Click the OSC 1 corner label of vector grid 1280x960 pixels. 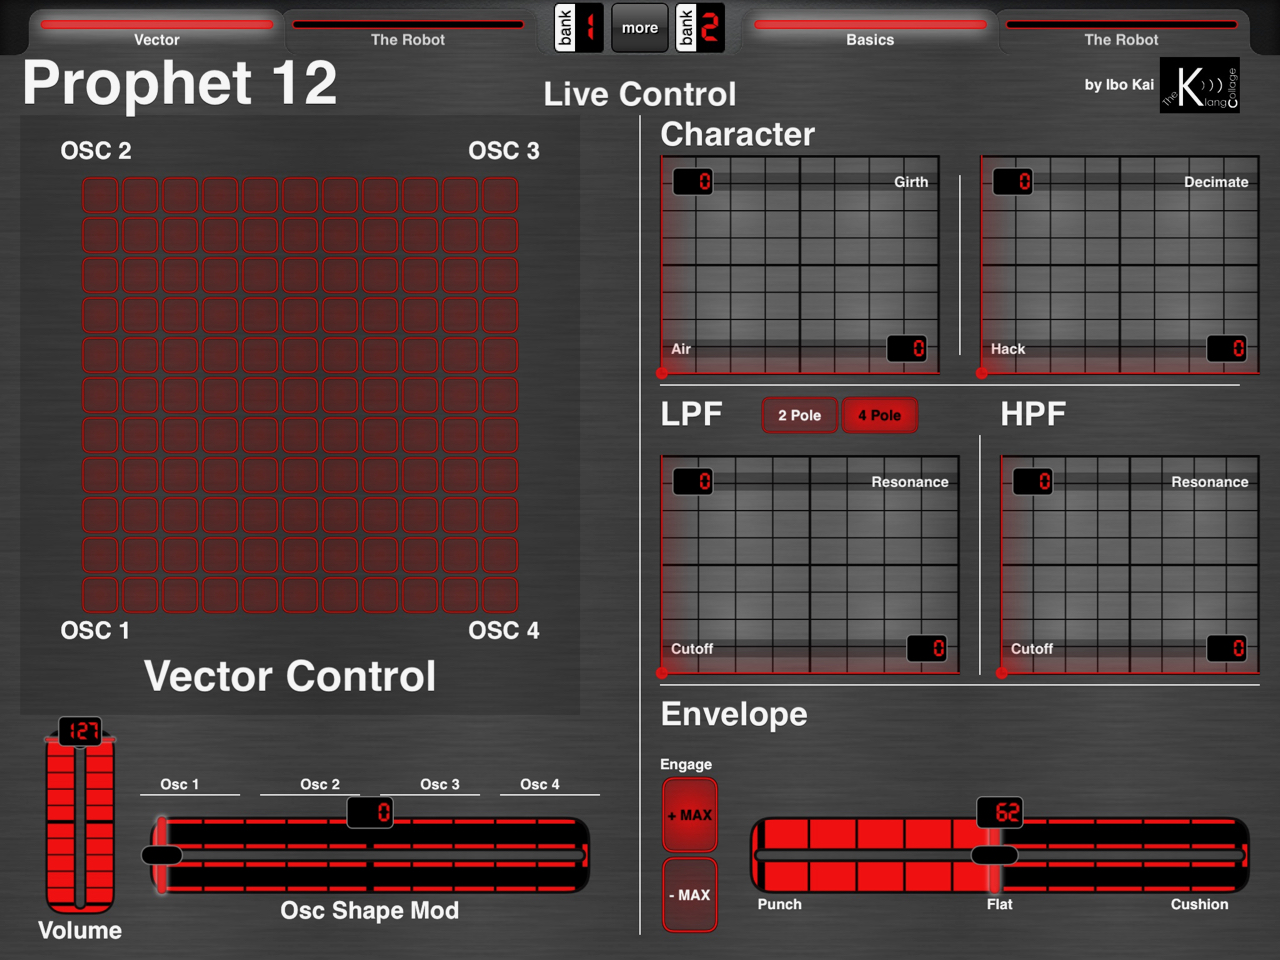click(95, 631)
